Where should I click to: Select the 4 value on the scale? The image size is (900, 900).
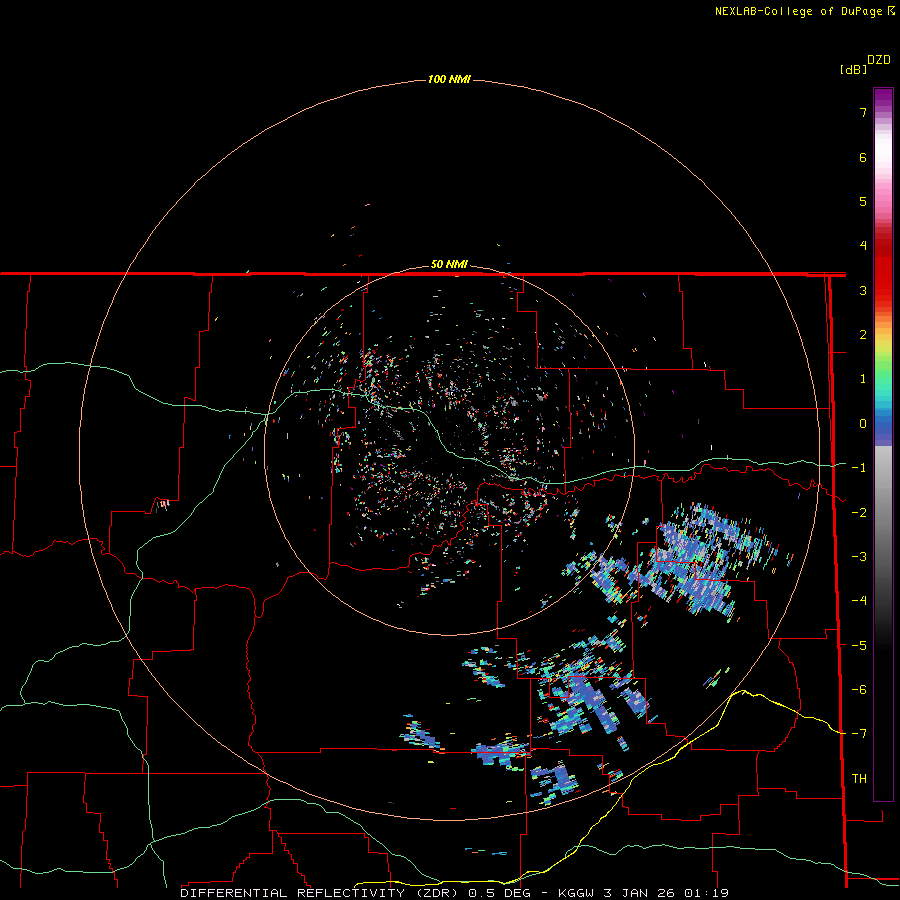[863, 246]
